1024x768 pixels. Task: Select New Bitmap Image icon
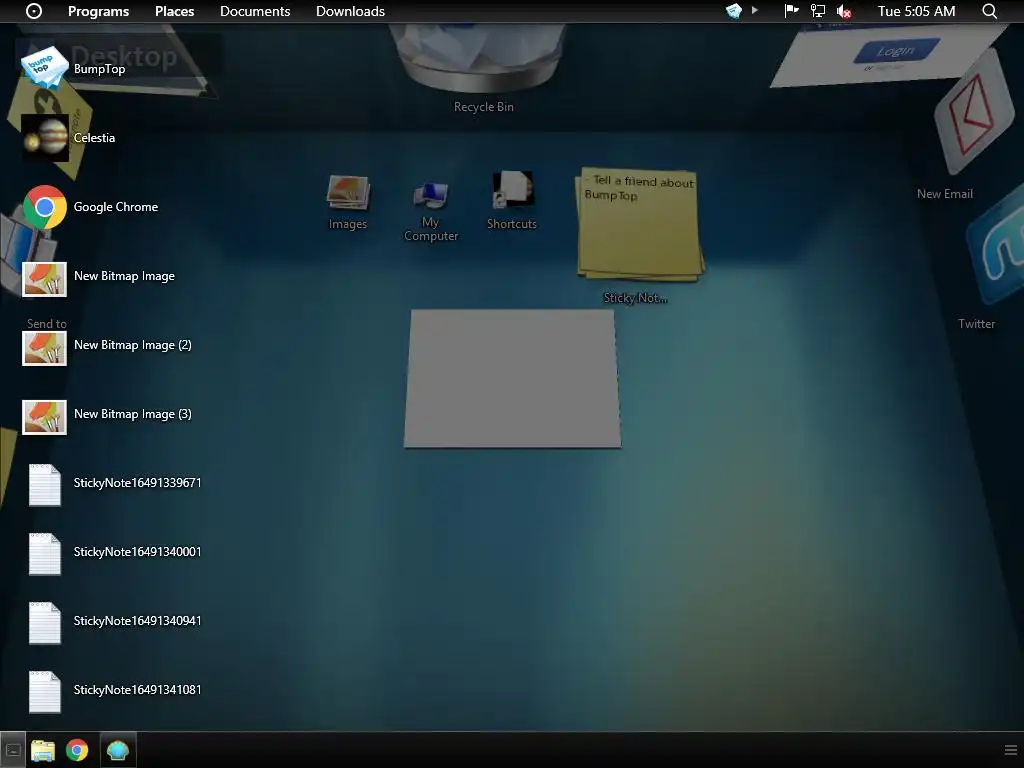coord(44,279)
